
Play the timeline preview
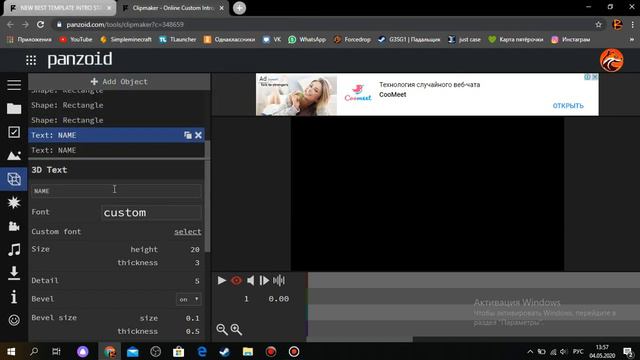tap(222, 280)
